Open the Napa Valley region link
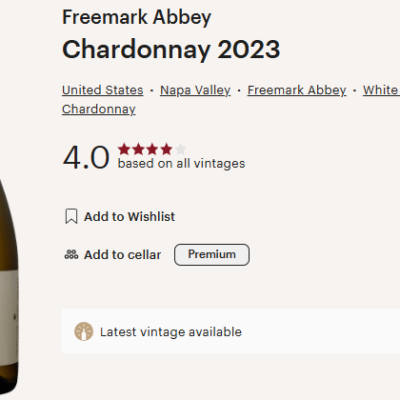The width and height of the screenshot is (400, 400). click(195, 90)
